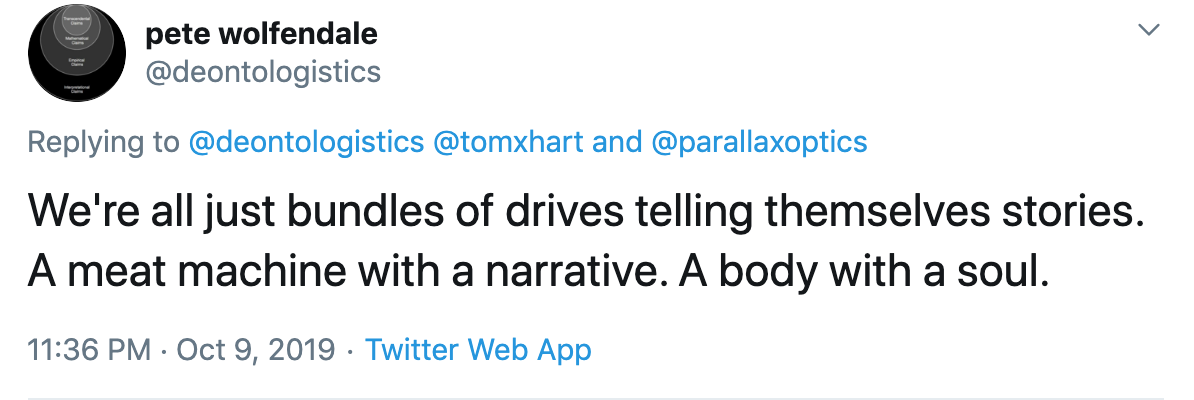Go to the @parallaxoptics mention

click(759, 142)
